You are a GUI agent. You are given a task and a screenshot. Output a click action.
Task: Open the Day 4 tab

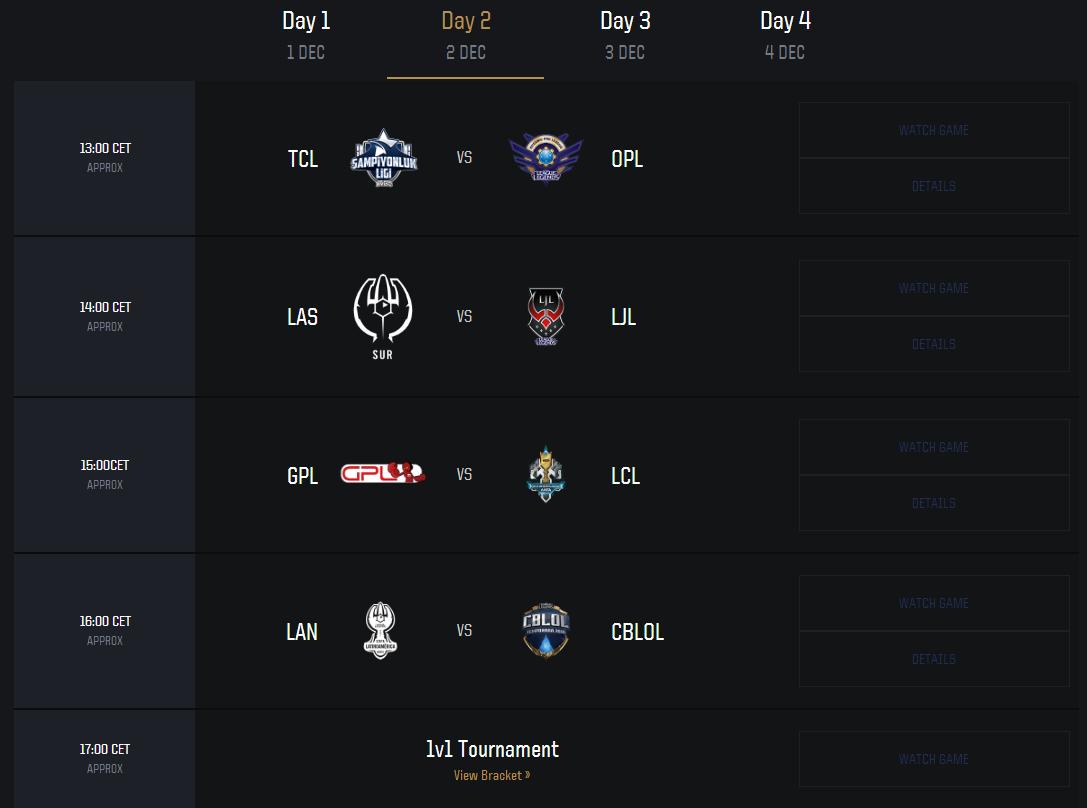click(x=785, y=35)
